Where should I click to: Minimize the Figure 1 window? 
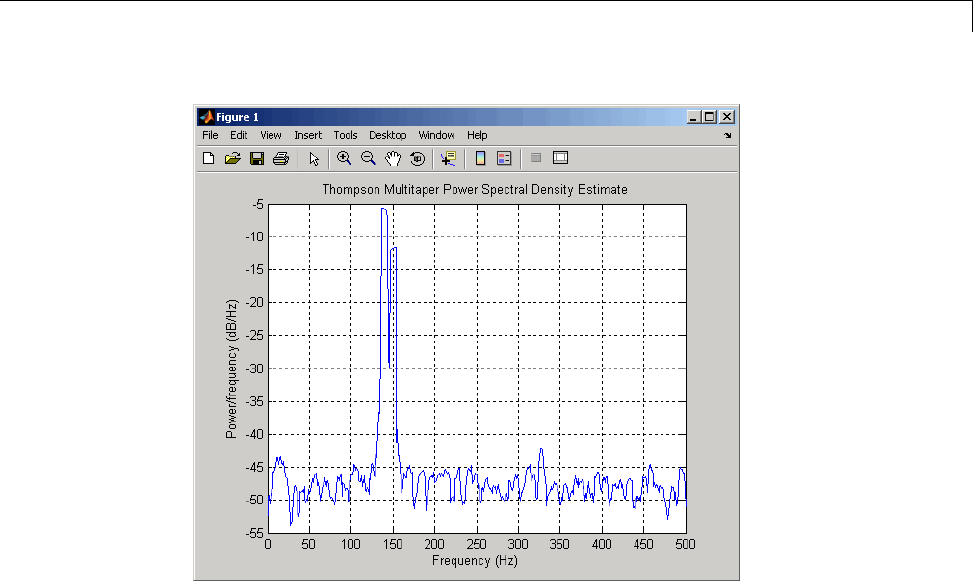pyautogui.click(x=694, y=117)
